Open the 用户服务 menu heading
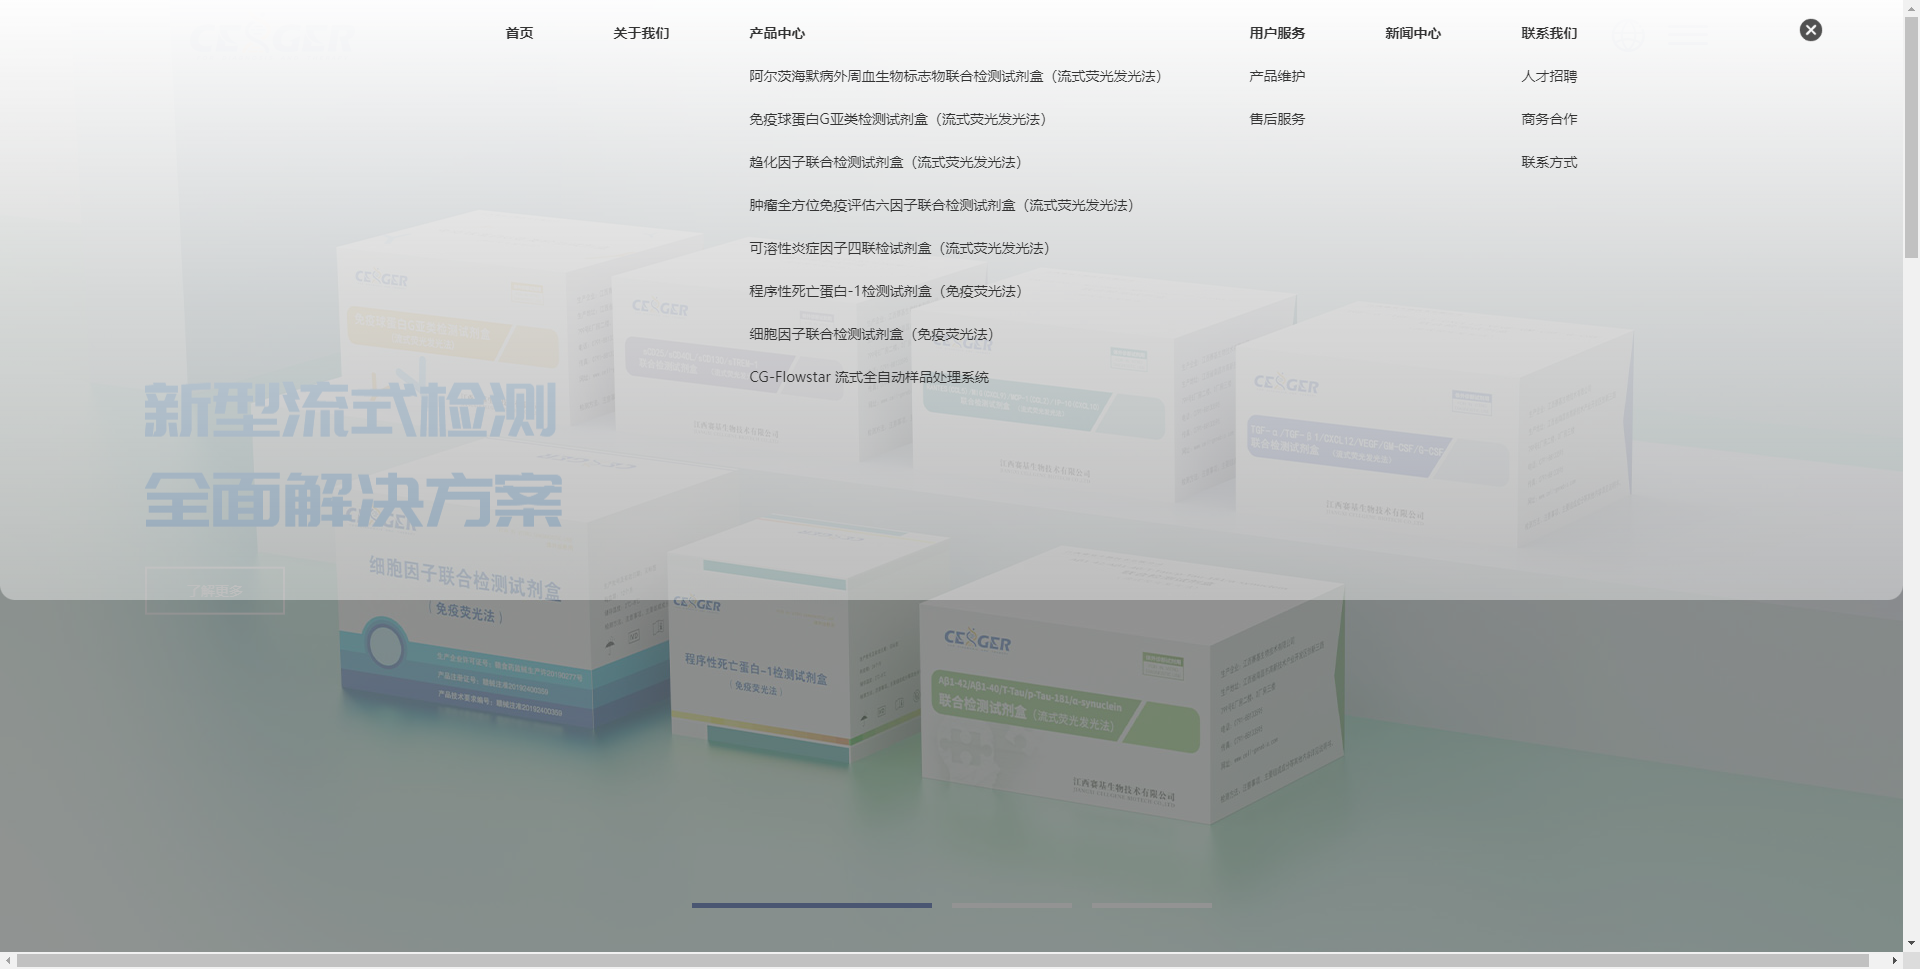The width and height of the screenshot is (1920, 969). point(1277,33)
